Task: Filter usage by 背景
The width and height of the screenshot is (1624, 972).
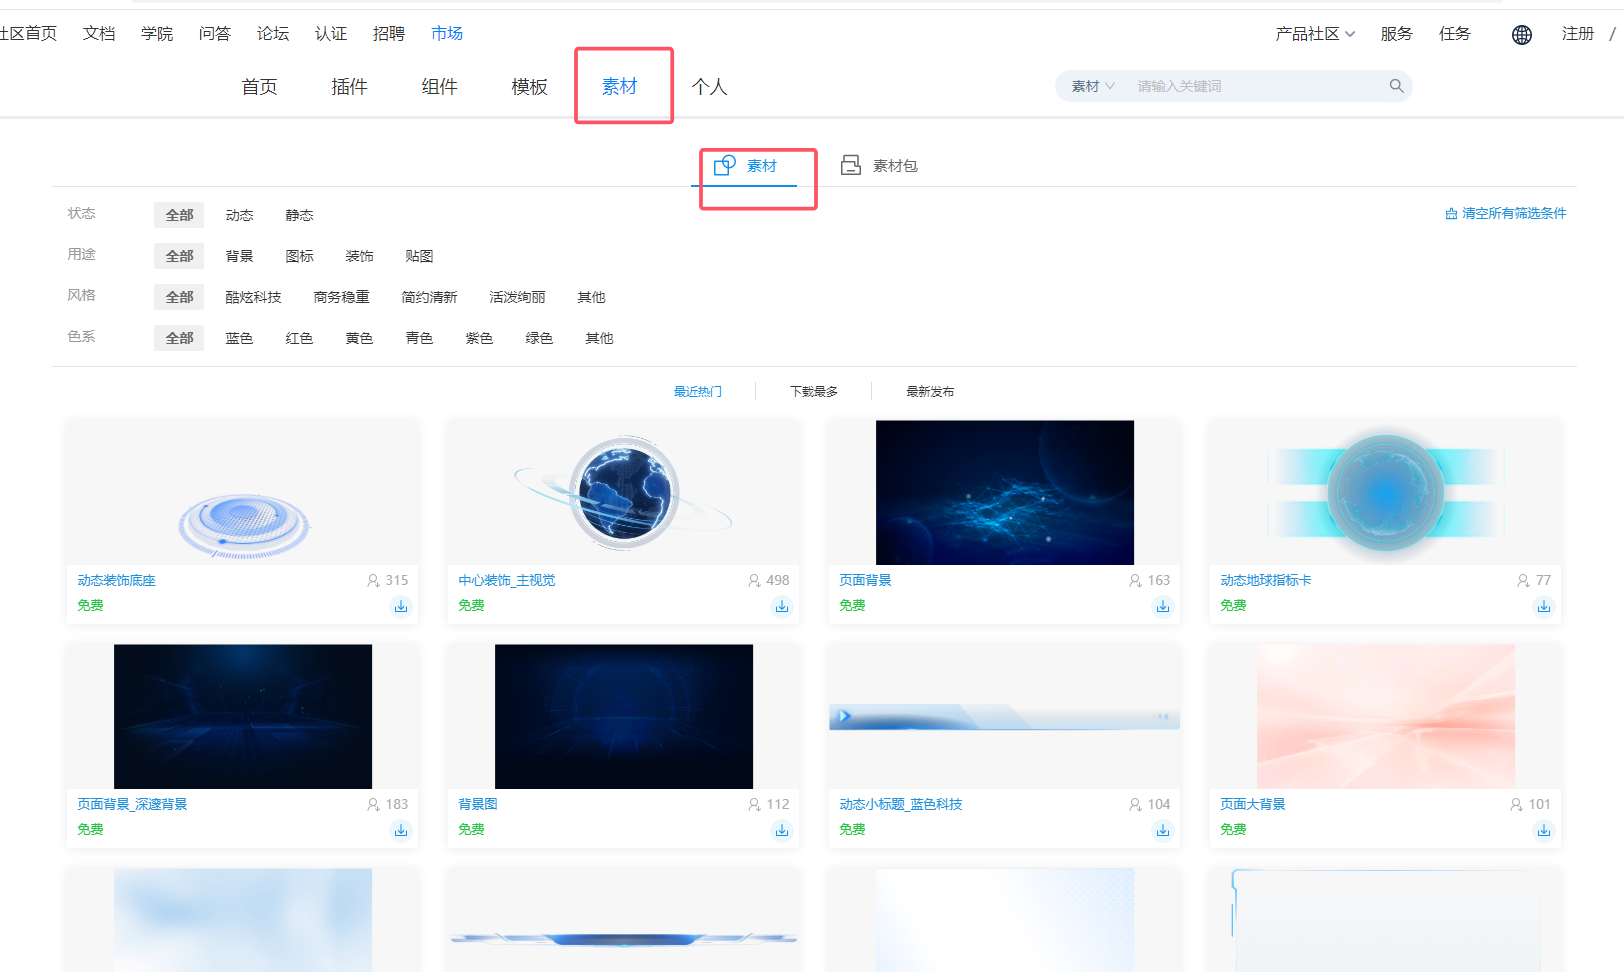Action: 239,256
